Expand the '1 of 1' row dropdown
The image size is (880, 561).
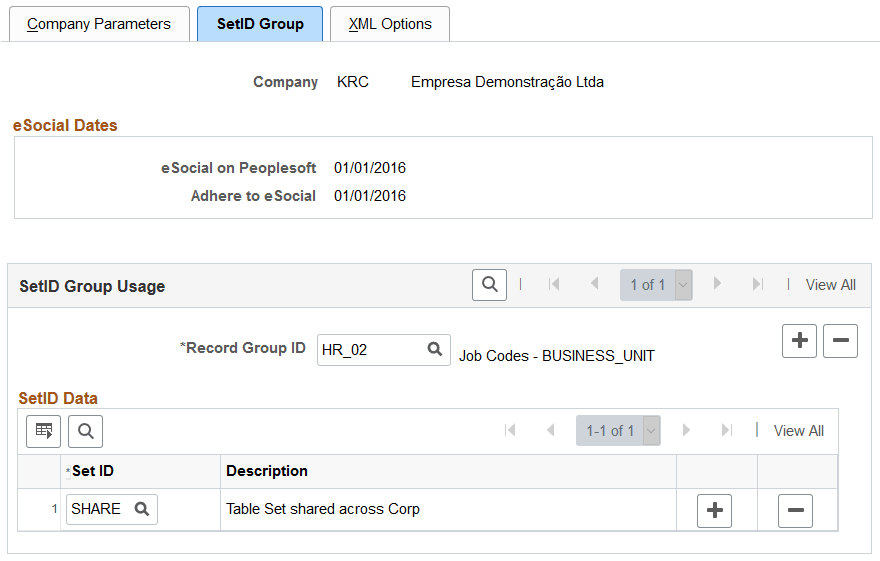(684, 285)
